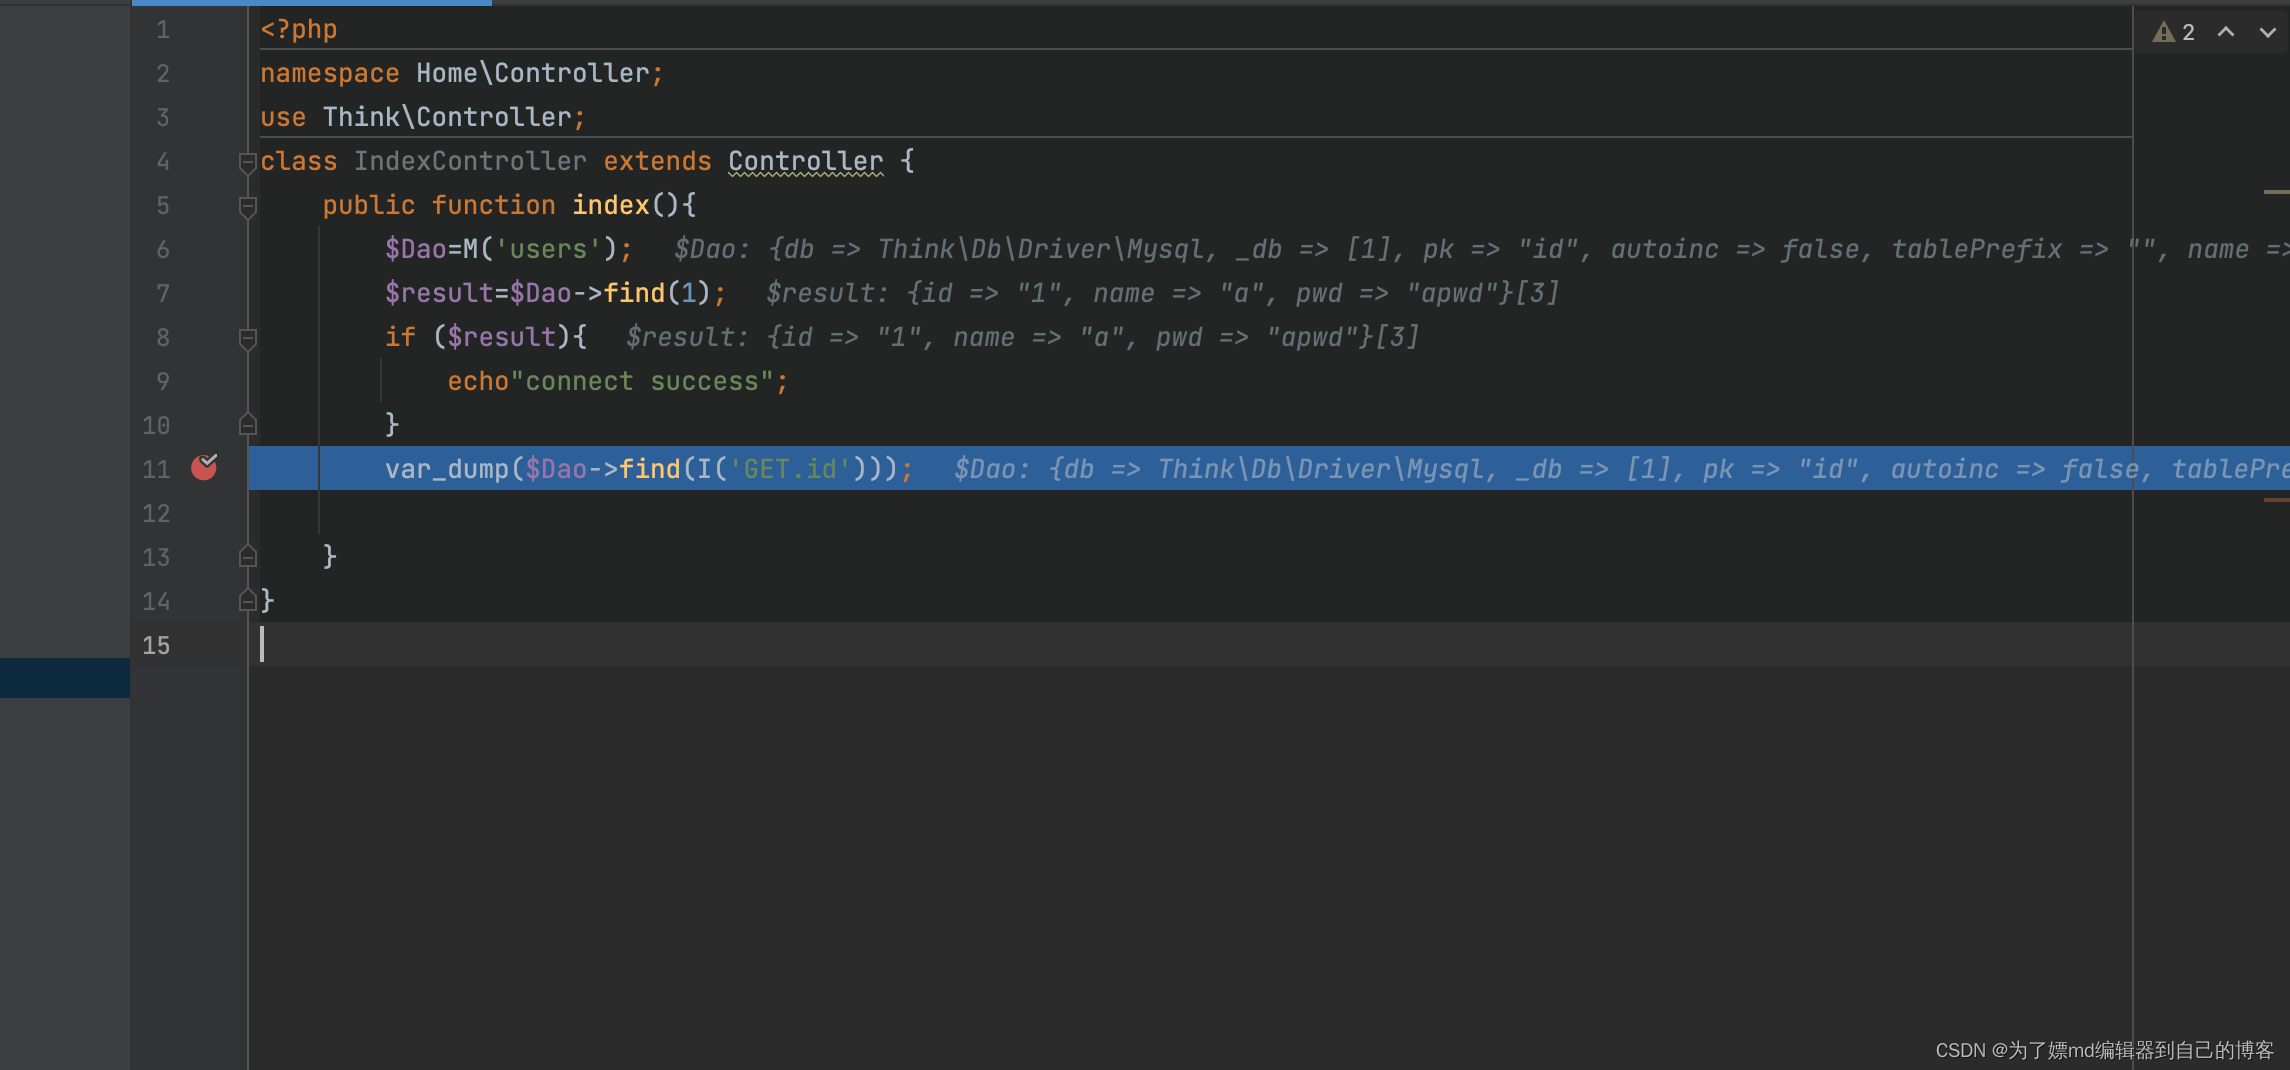The width and height of the screenshot is (2290, 1070).
Task: Collapse the if block fold marker on line 8
Action: click(248, 338)
